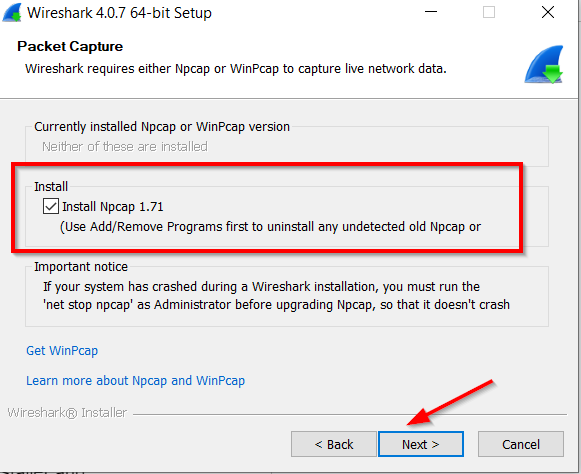Click the large Wireshark logo in header

pyautogui.click(x=544, y=64)
